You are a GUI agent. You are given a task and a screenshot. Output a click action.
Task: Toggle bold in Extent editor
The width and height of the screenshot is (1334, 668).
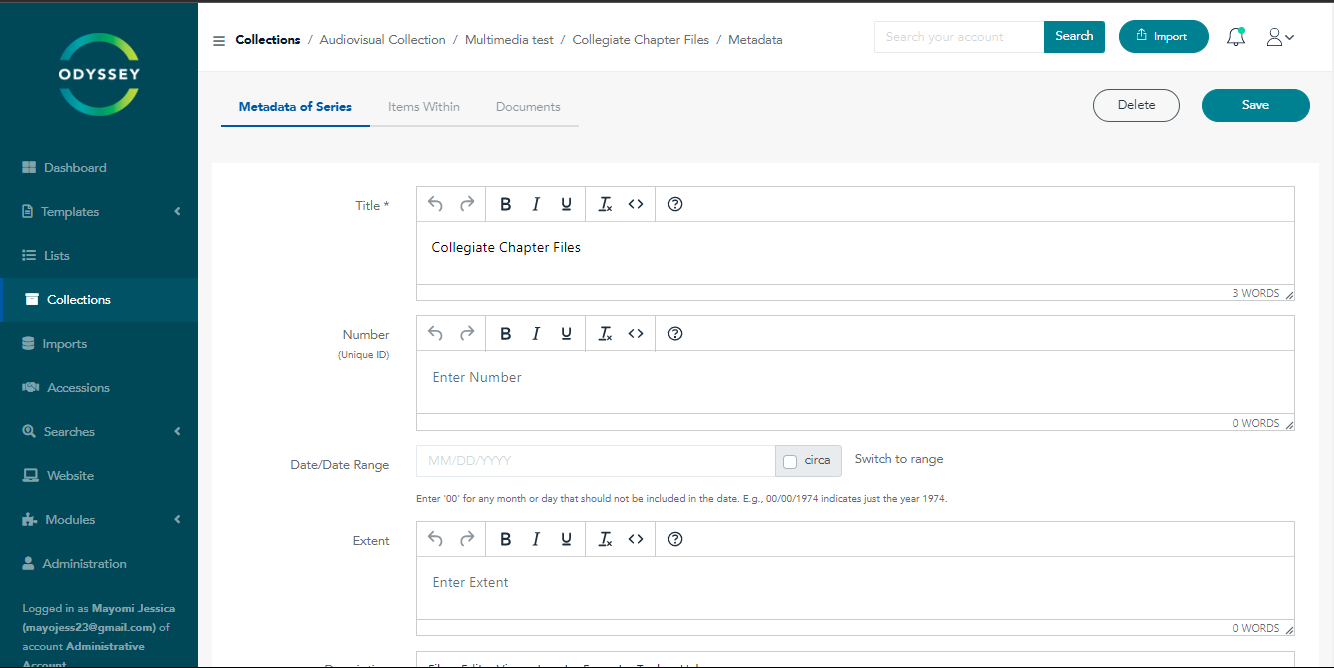(x=505, y=539)
